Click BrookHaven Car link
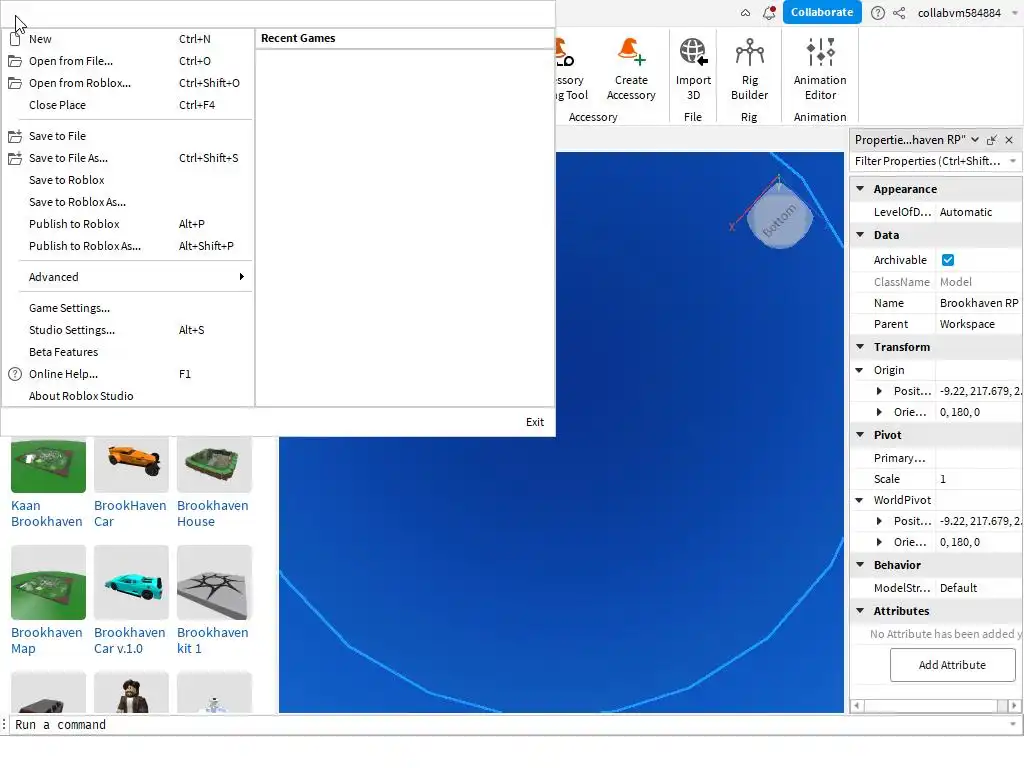This screenshot has height=768, width=1024. coord(130,513)
